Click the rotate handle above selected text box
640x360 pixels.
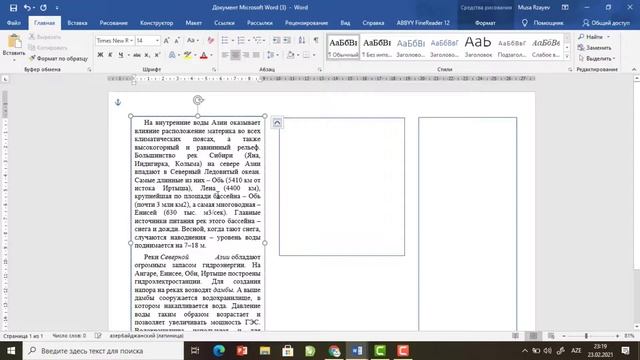pyautogui.click(x=198, y=100)
